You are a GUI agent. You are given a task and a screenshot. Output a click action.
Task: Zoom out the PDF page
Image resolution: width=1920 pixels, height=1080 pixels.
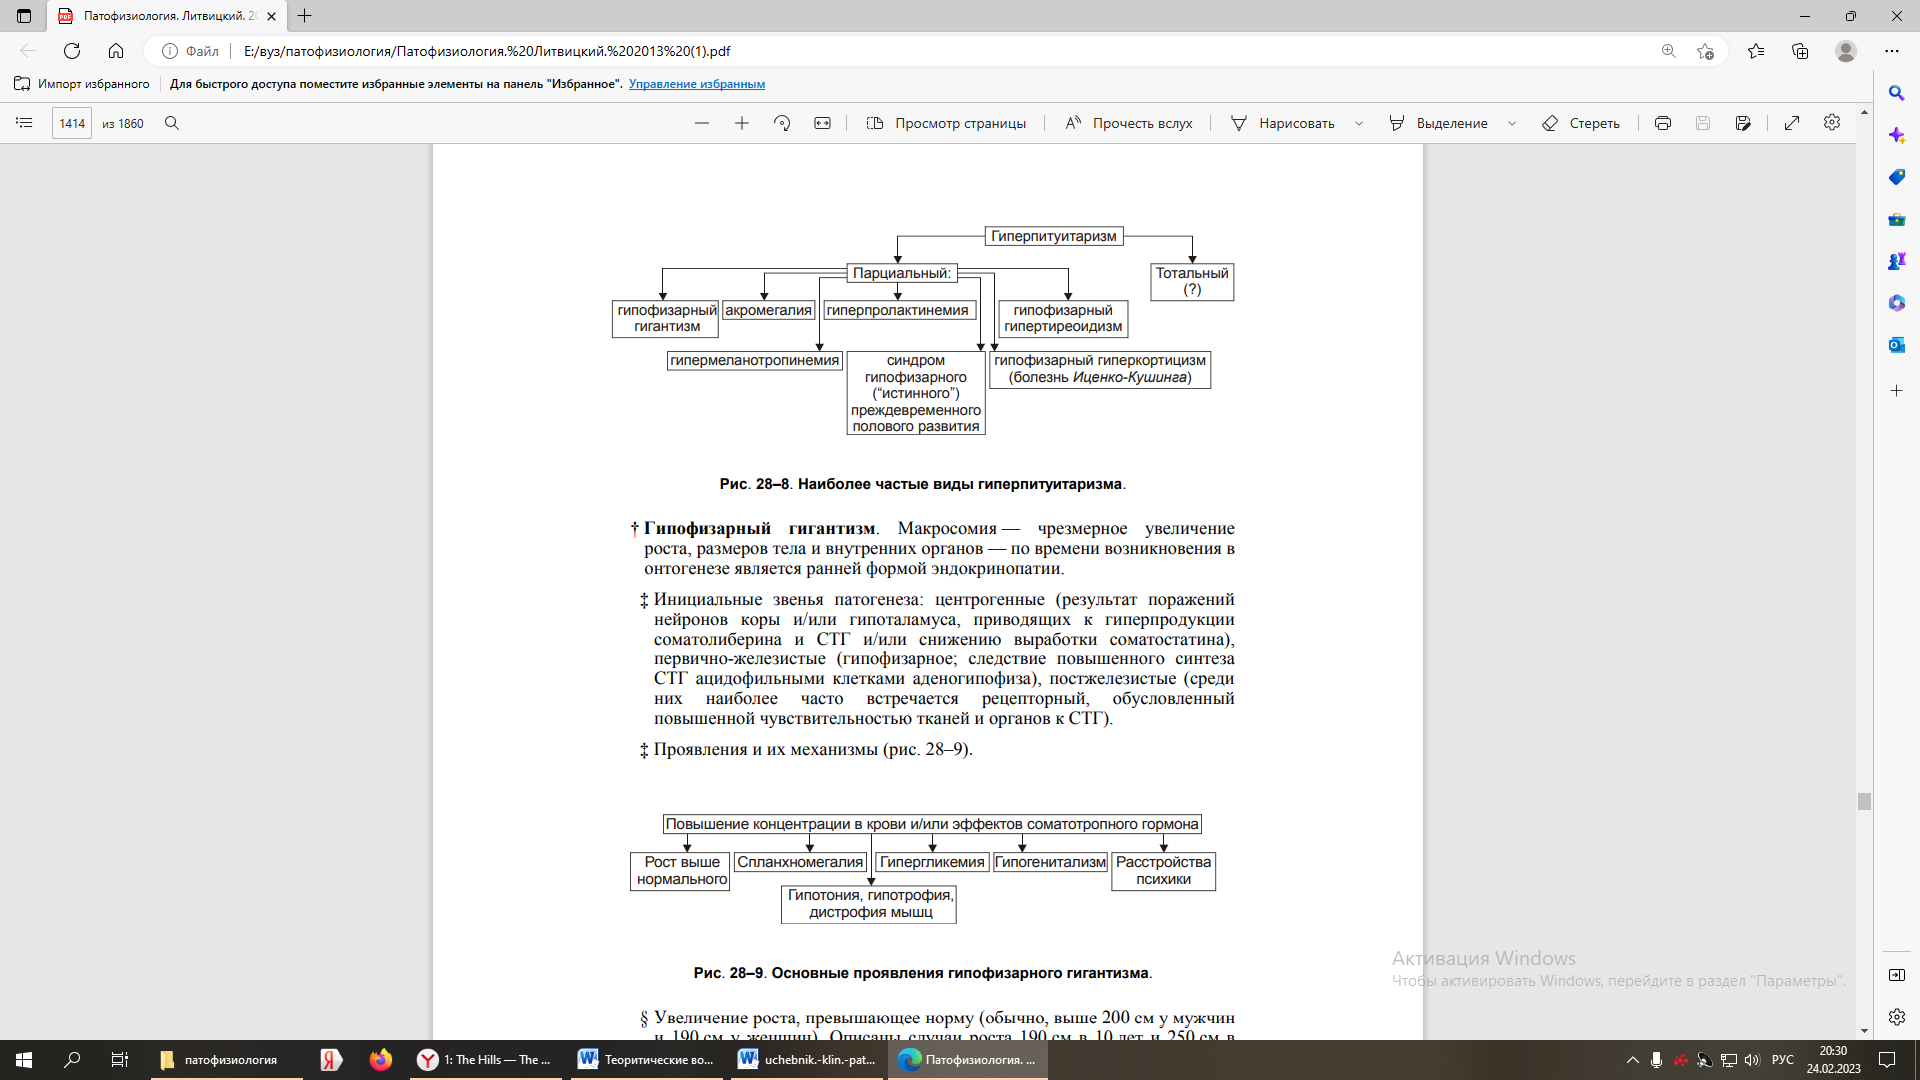(702, 123)
